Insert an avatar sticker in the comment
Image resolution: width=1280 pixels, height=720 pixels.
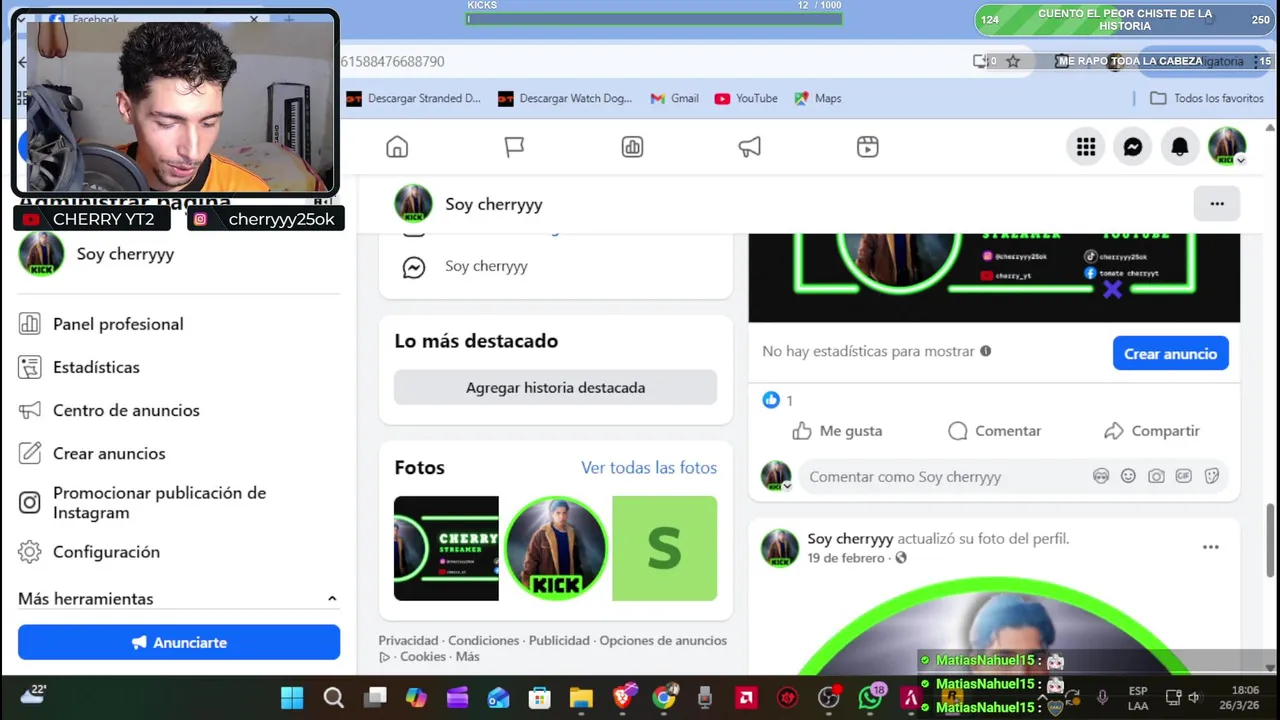click(1101, 476)
